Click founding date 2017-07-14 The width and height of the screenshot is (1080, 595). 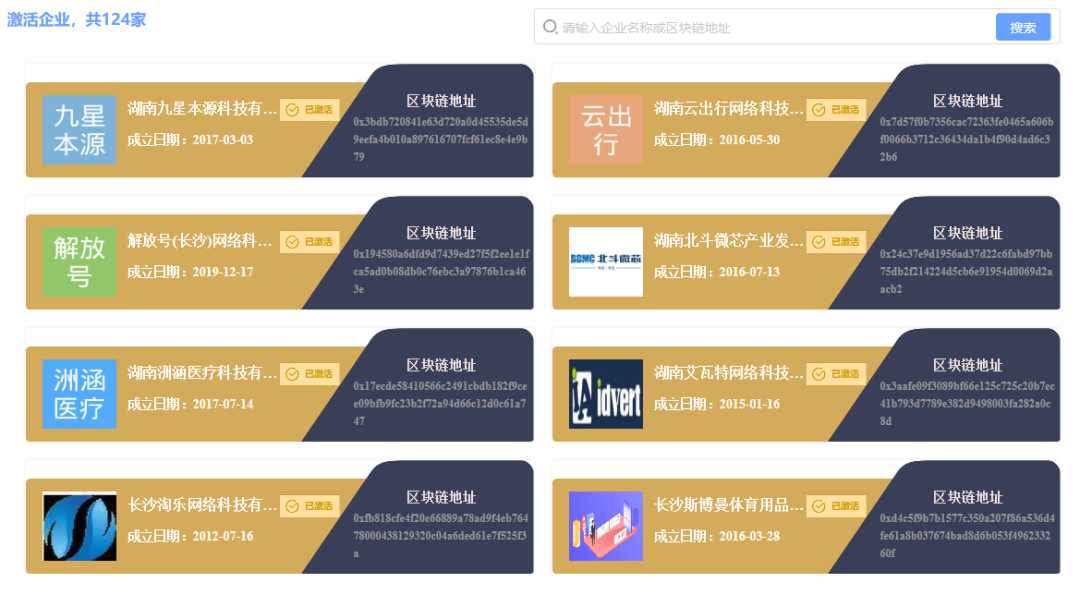[222, 404]
